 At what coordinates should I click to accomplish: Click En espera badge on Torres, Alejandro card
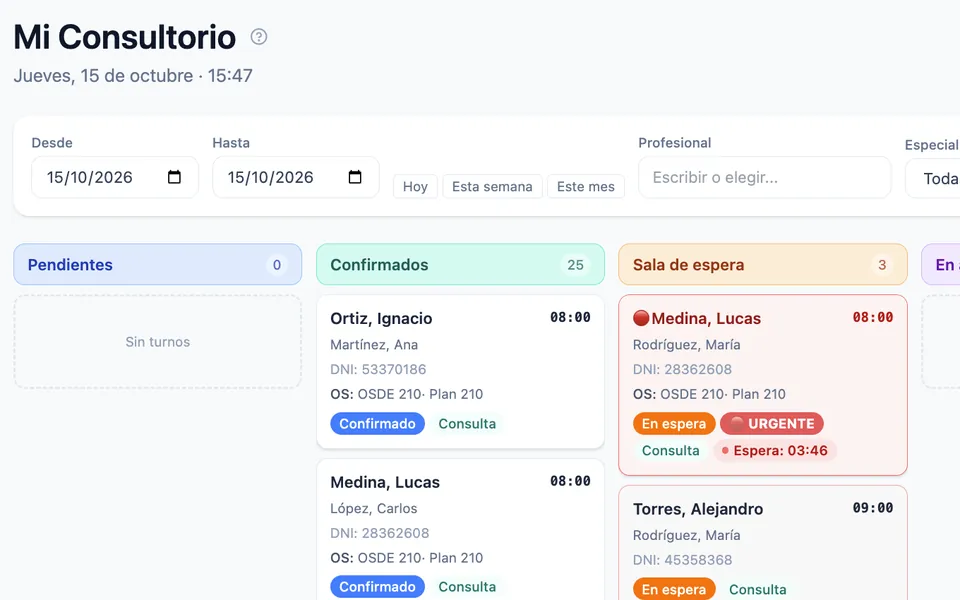click(x=674, y=589)
